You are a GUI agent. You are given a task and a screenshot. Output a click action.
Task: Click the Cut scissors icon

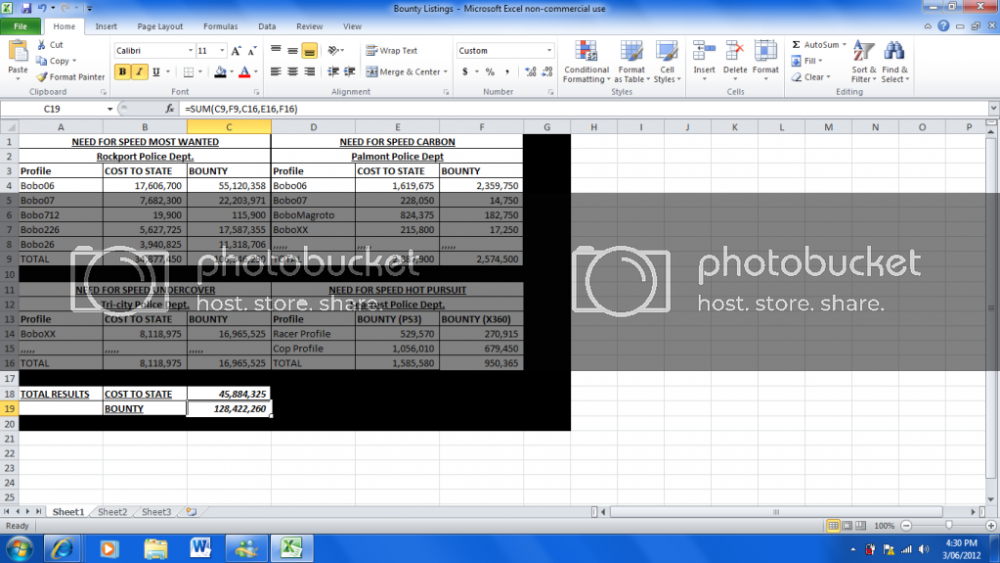(41, 45)
